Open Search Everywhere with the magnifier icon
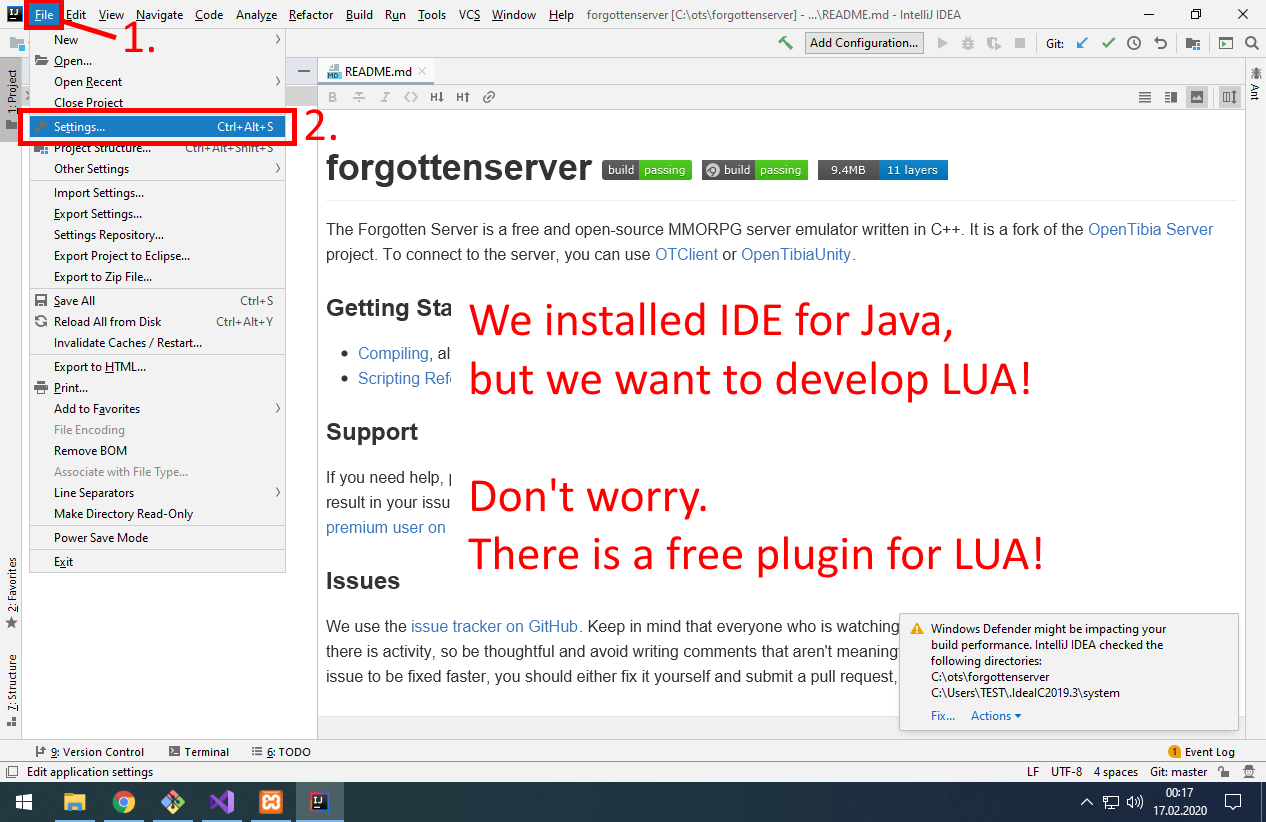The width and height of the screenshot is (1266, 822). [x=1251, y=43]
